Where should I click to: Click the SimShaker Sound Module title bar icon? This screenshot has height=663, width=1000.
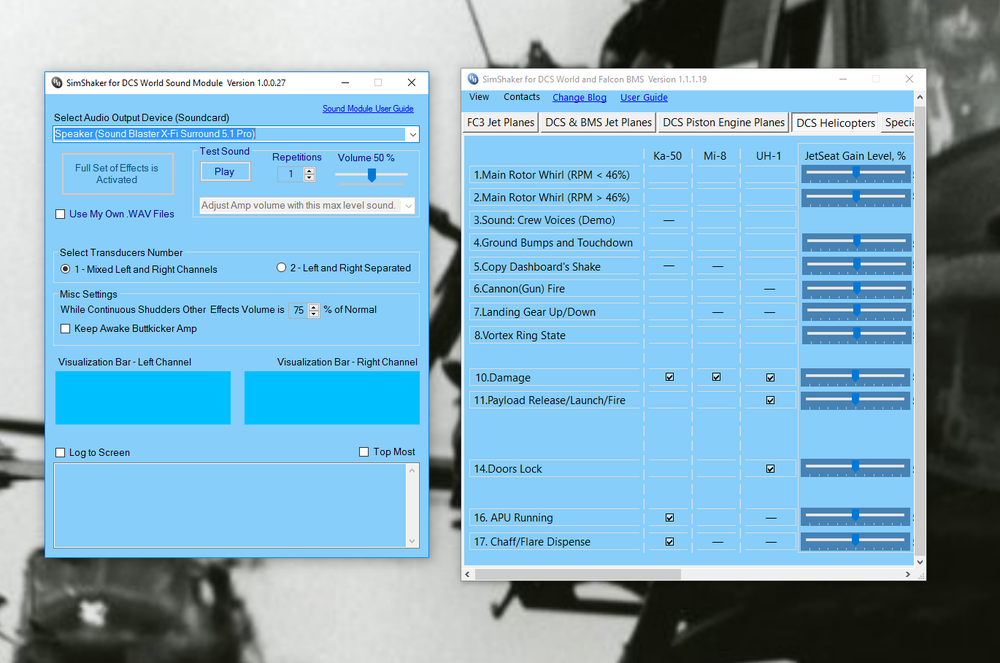click(57, 83)
